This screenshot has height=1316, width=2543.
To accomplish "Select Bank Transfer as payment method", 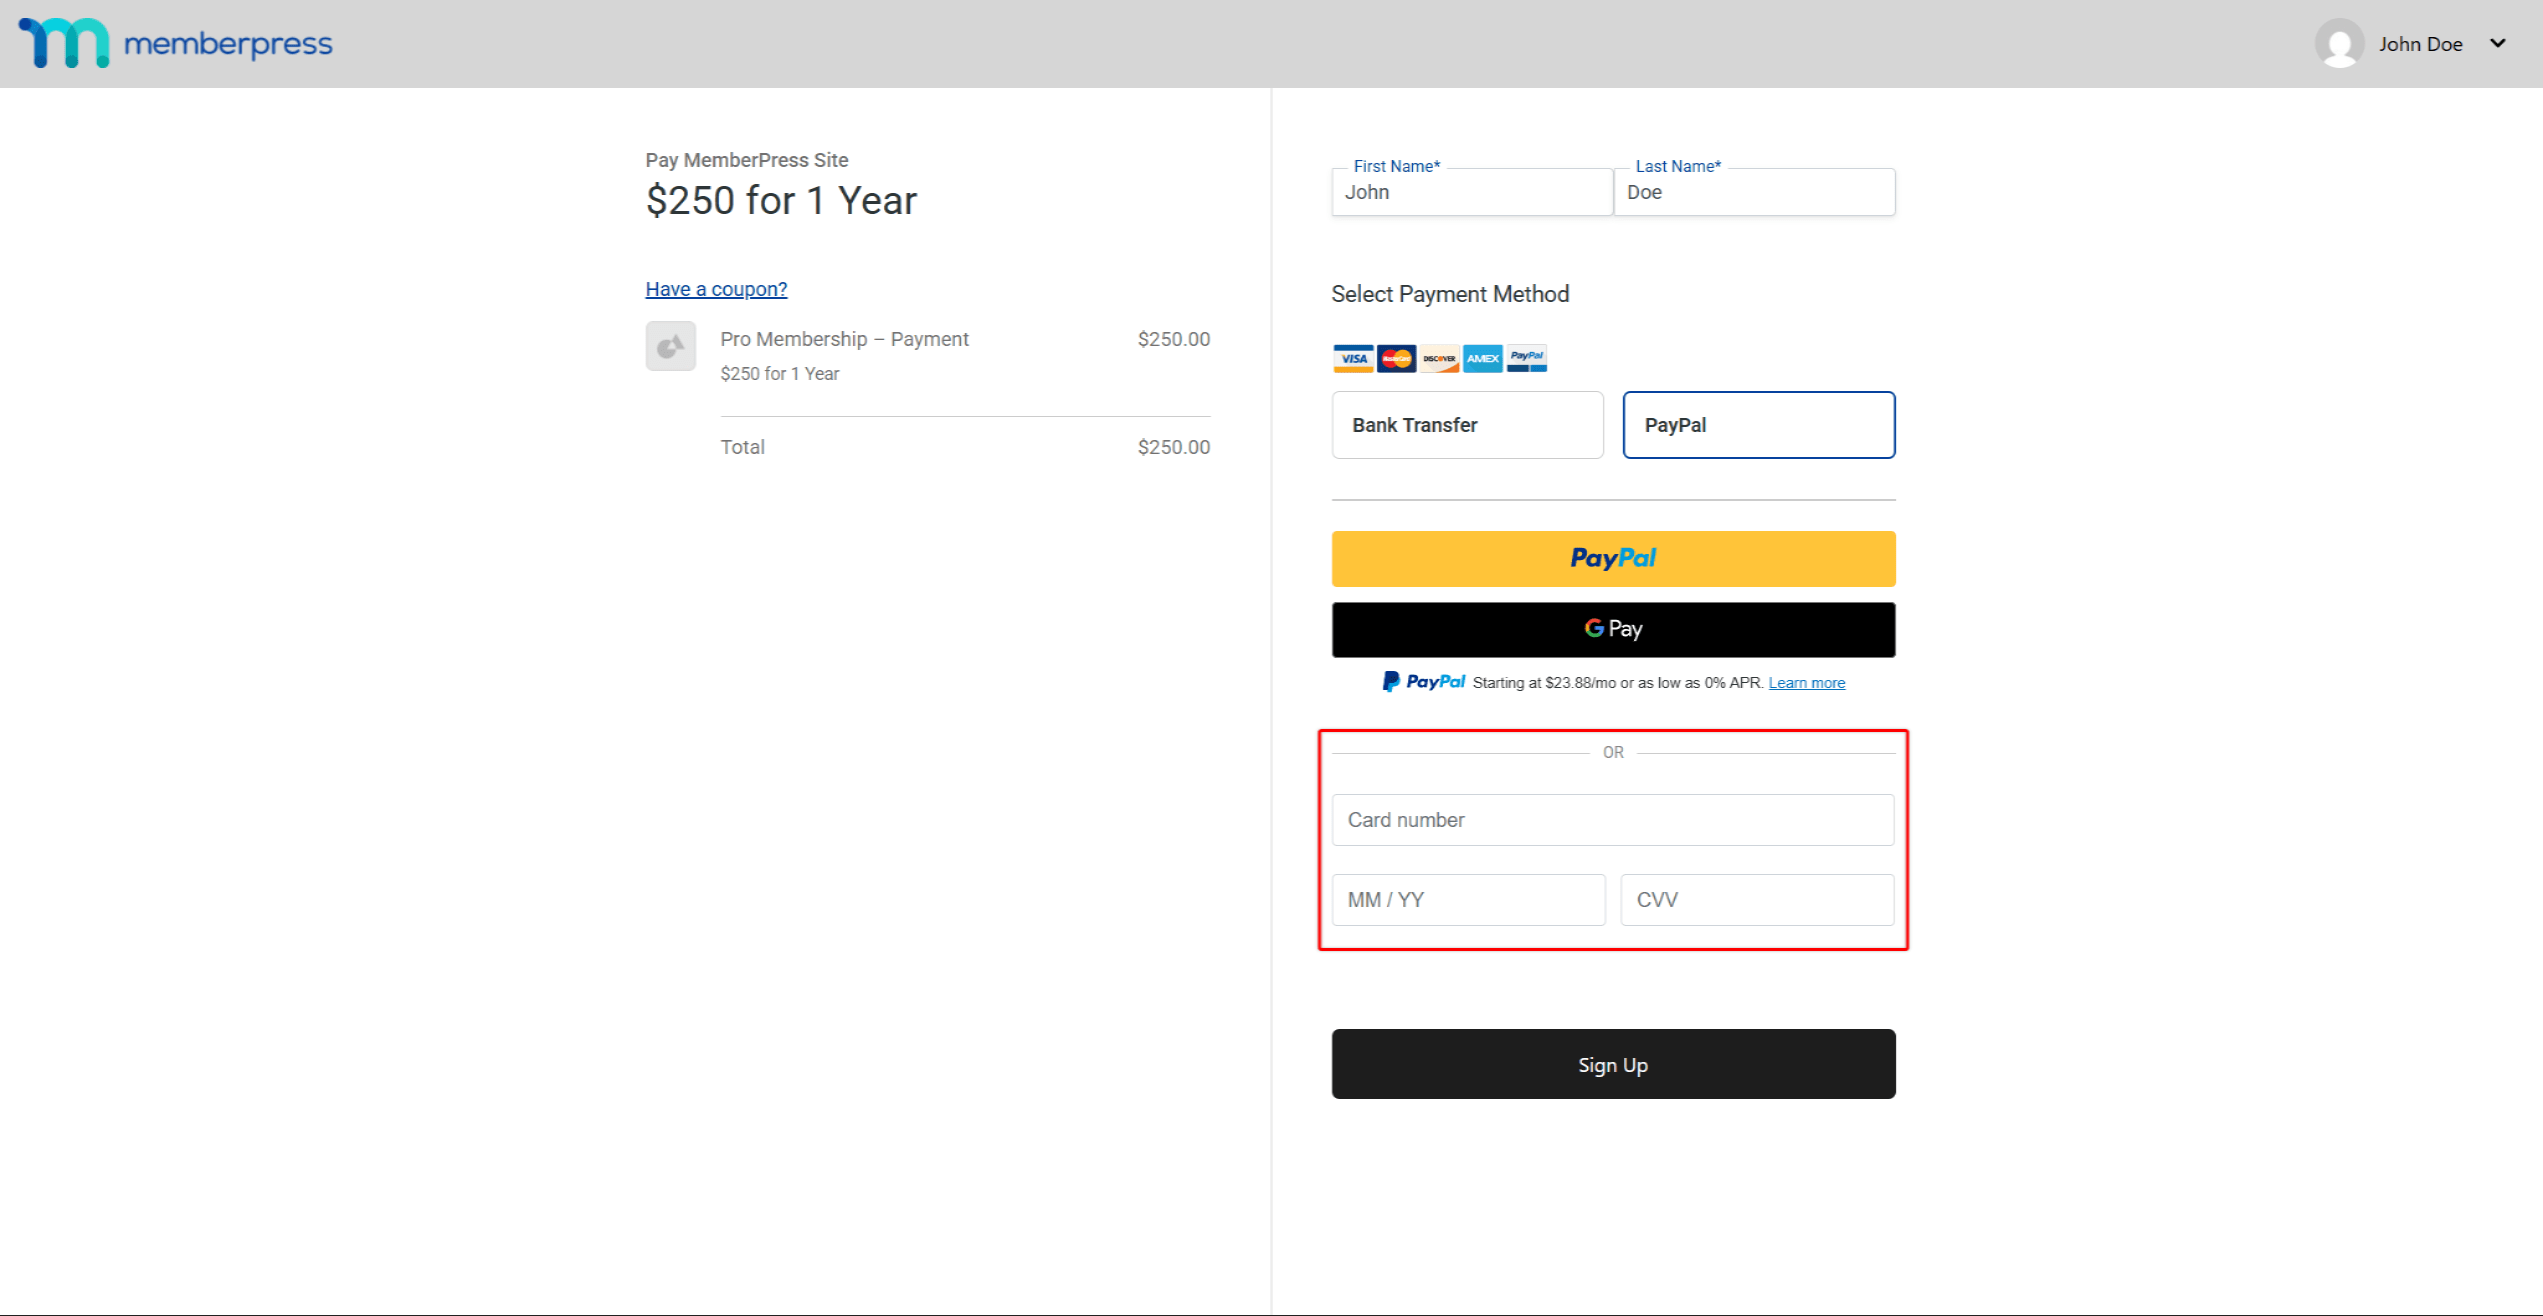I will 1466,424.
